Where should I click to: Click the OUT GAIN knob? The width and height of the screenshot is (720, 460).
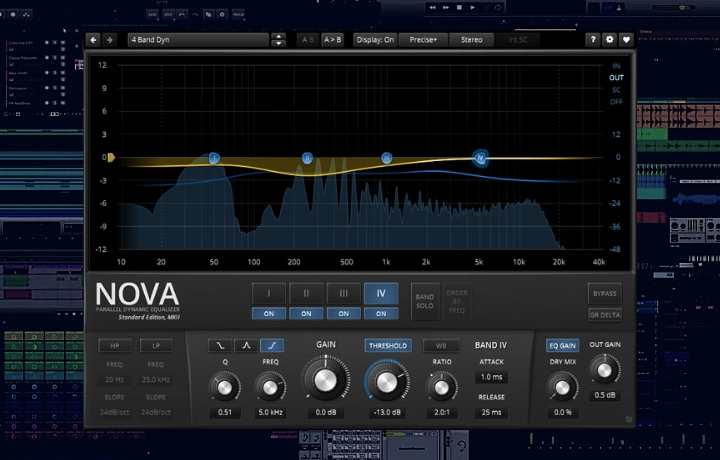[x=604, y=370]
